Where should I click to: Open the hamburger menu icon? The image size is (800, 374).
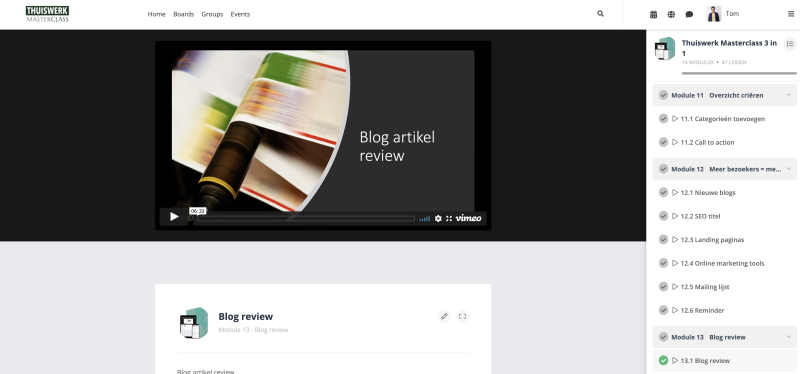point(791,14)
